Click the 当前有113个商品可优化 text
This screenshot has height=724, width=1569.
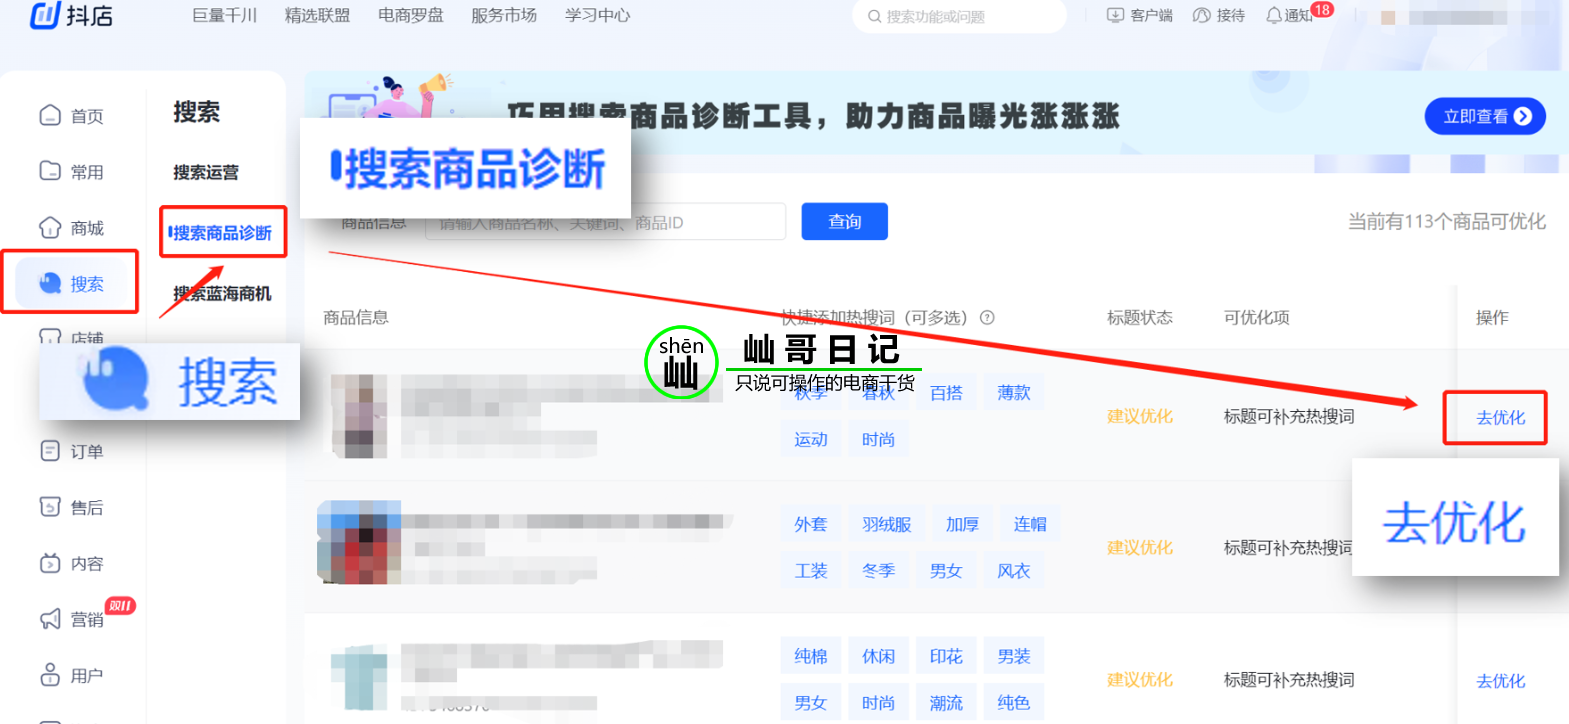[1446, 222]
